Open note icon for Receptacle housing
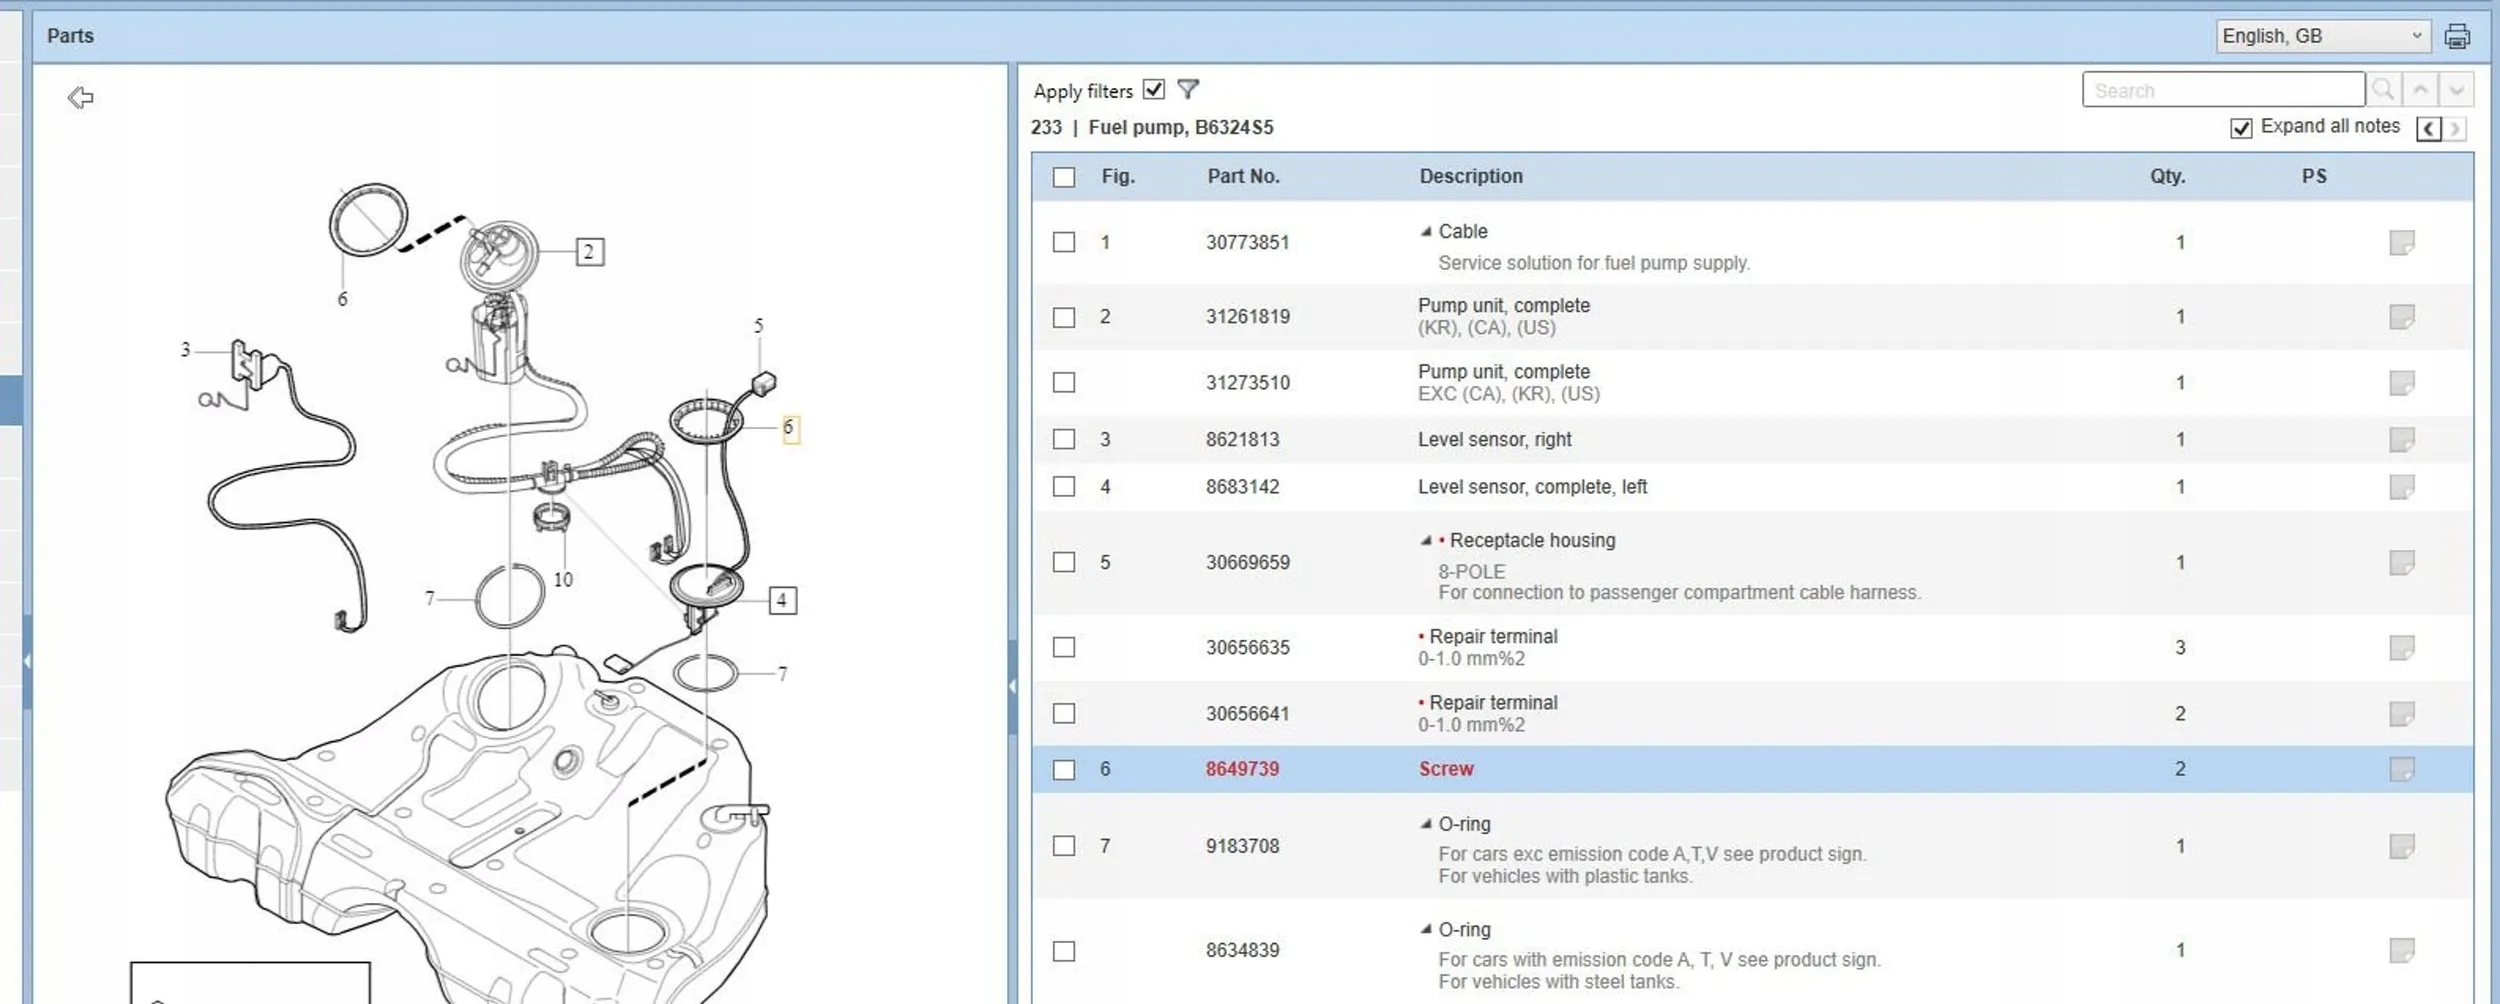 tap(2402, 563)
